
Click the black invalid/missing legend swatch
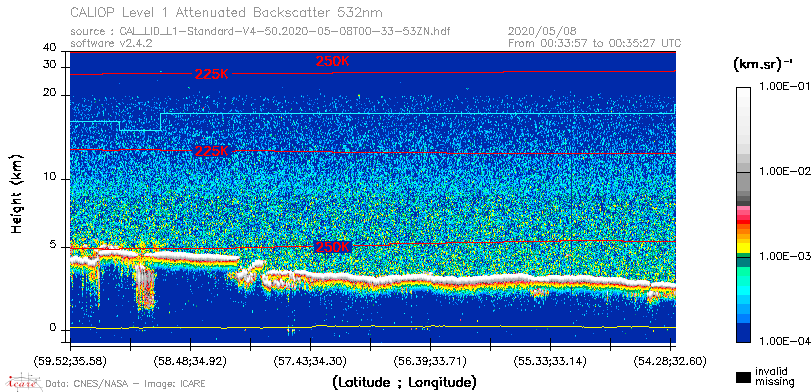point(743,378)
